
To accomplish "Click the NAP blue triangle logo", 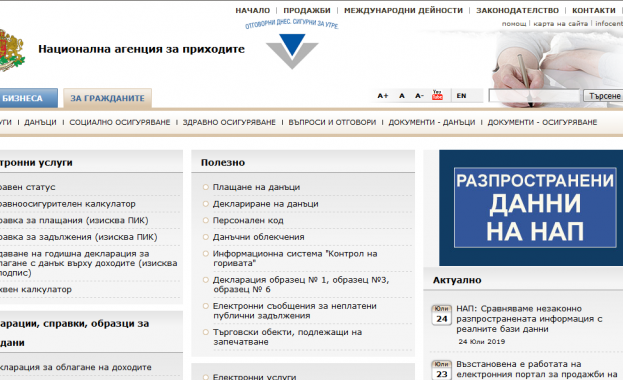I will [292, 51].
